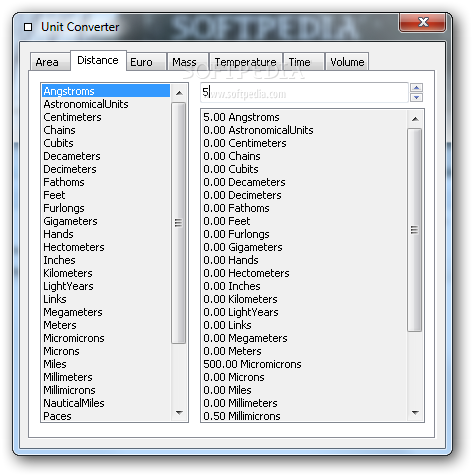Click the 0.00 Kilometers result row
Viewport: 473px width, 476px height.
click(x=304, y=299)
